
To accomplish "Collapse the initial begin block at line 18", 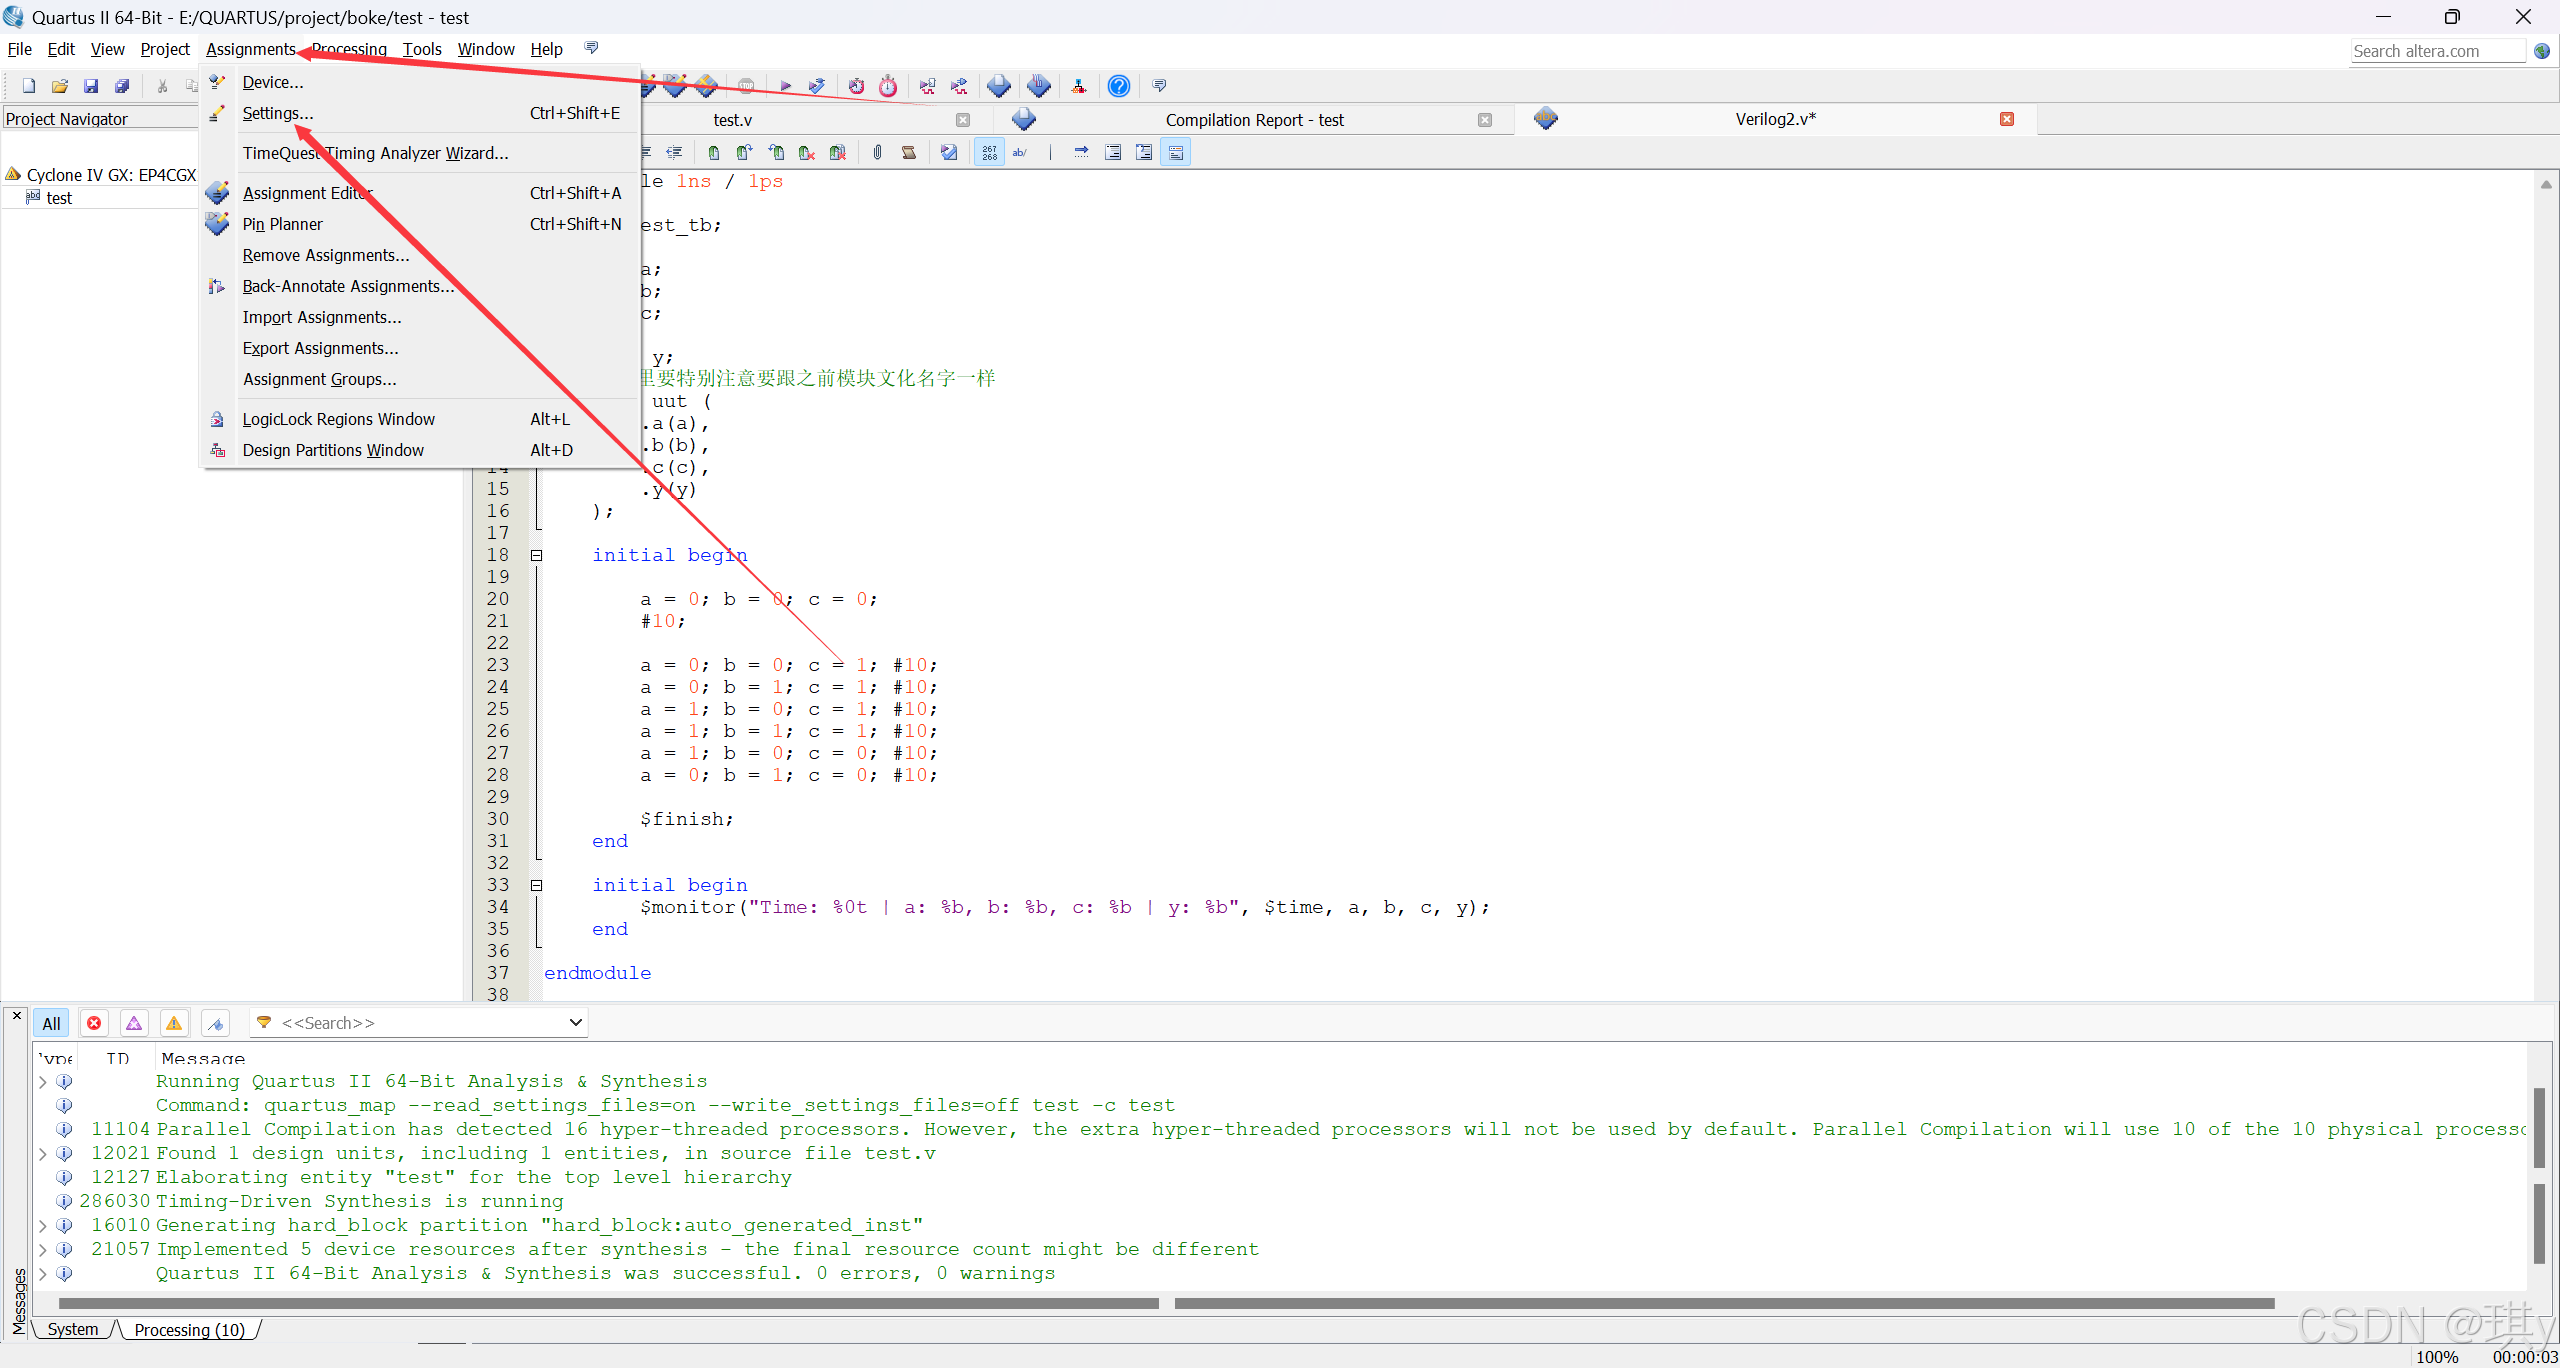I will click(x=536, y=555).
